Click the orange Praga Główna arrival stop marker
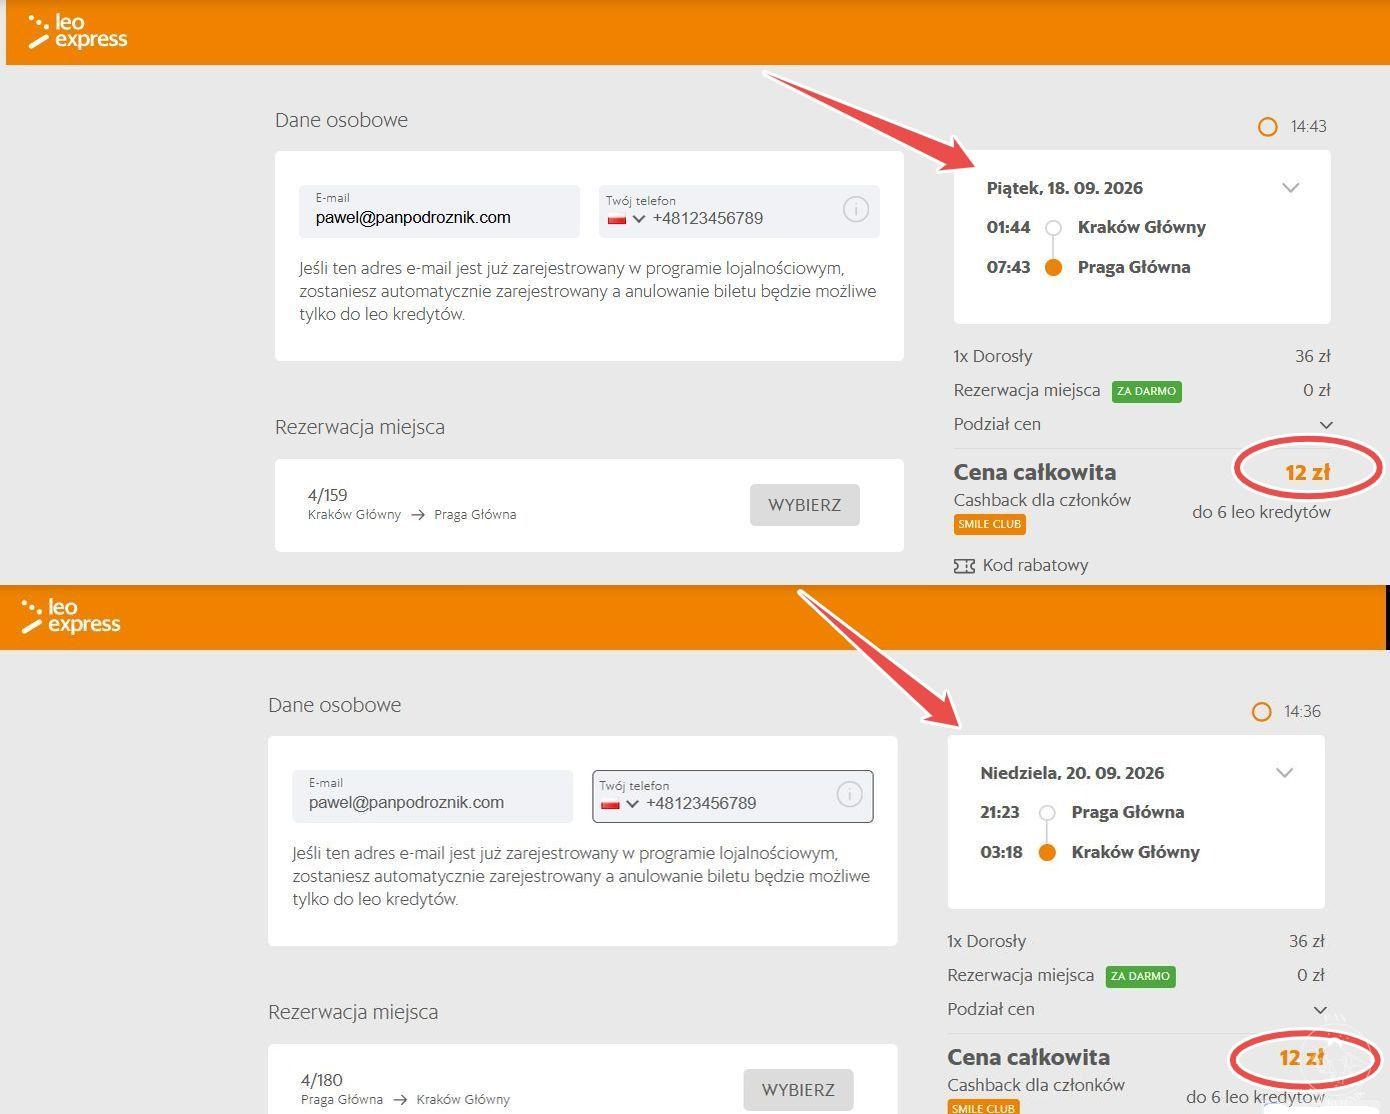Image resolution: width=1390 pixels, height=1114 pixels. (x=1053, y=268)
